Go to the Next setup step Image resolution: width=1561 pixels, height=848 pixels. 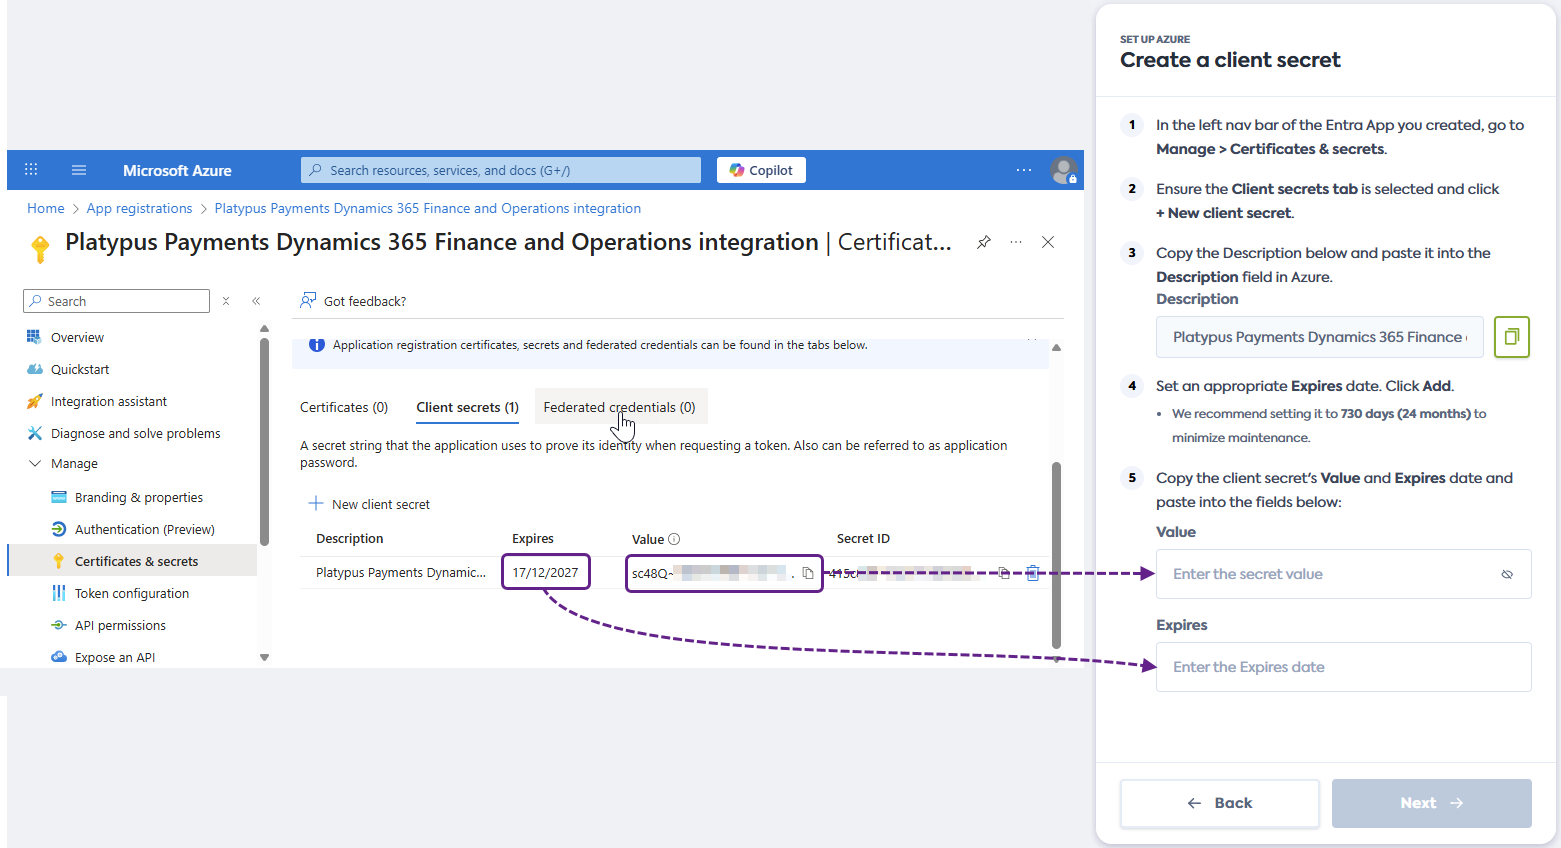1431,803
